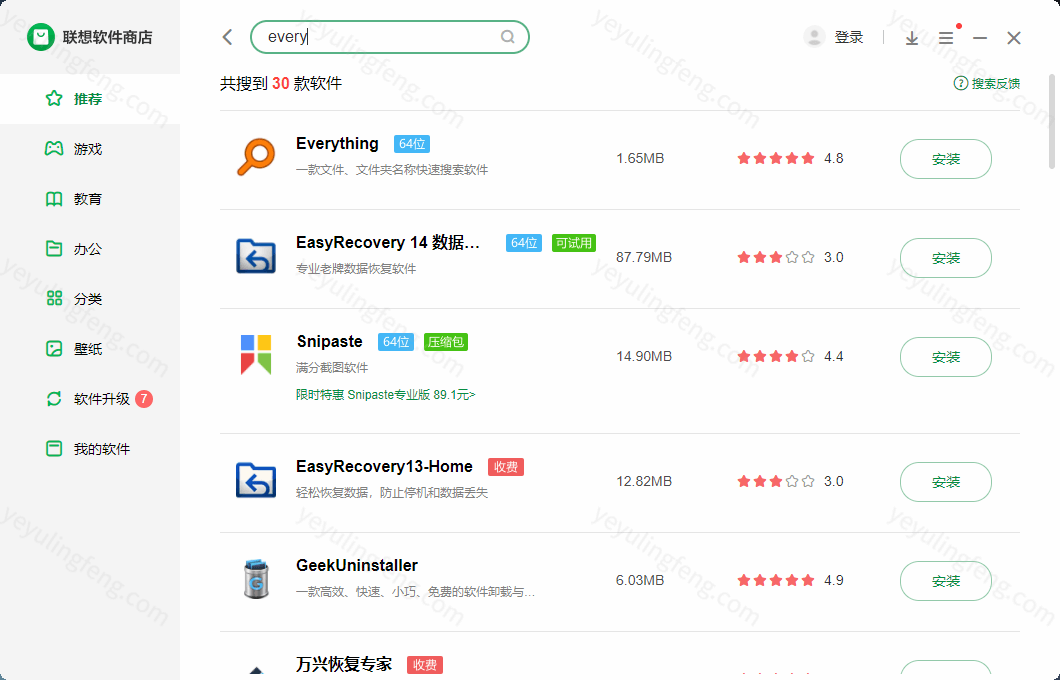Screen dimensions: 1060x680
Task: Click the user avatar icon
Action: [x=814, y=37]
